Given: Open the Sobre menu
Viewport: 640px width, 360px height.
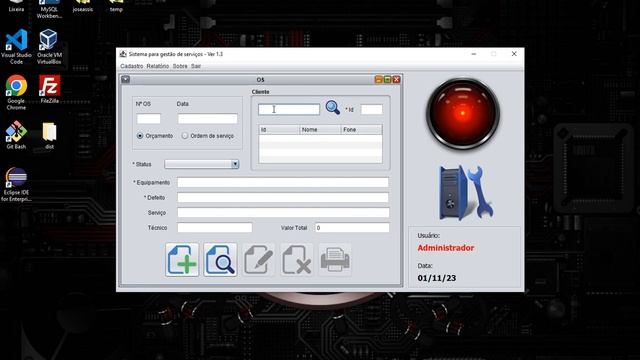Looking at the screenshot, I should click(x=180, y=66).
